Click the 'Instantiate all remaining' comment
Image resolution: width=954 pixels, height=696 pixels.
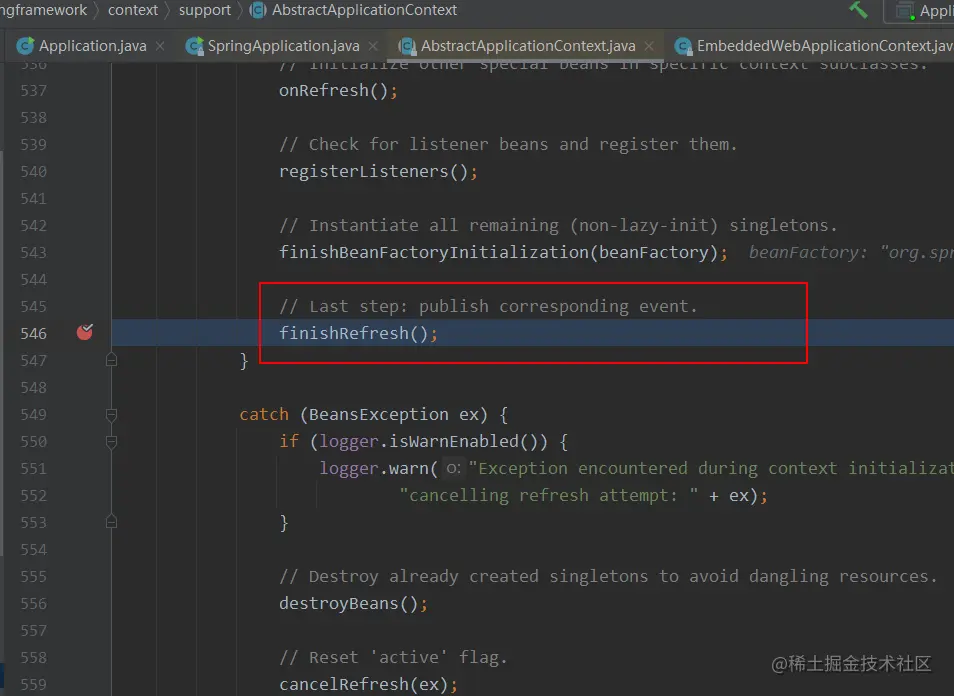[x=558, y=225]
